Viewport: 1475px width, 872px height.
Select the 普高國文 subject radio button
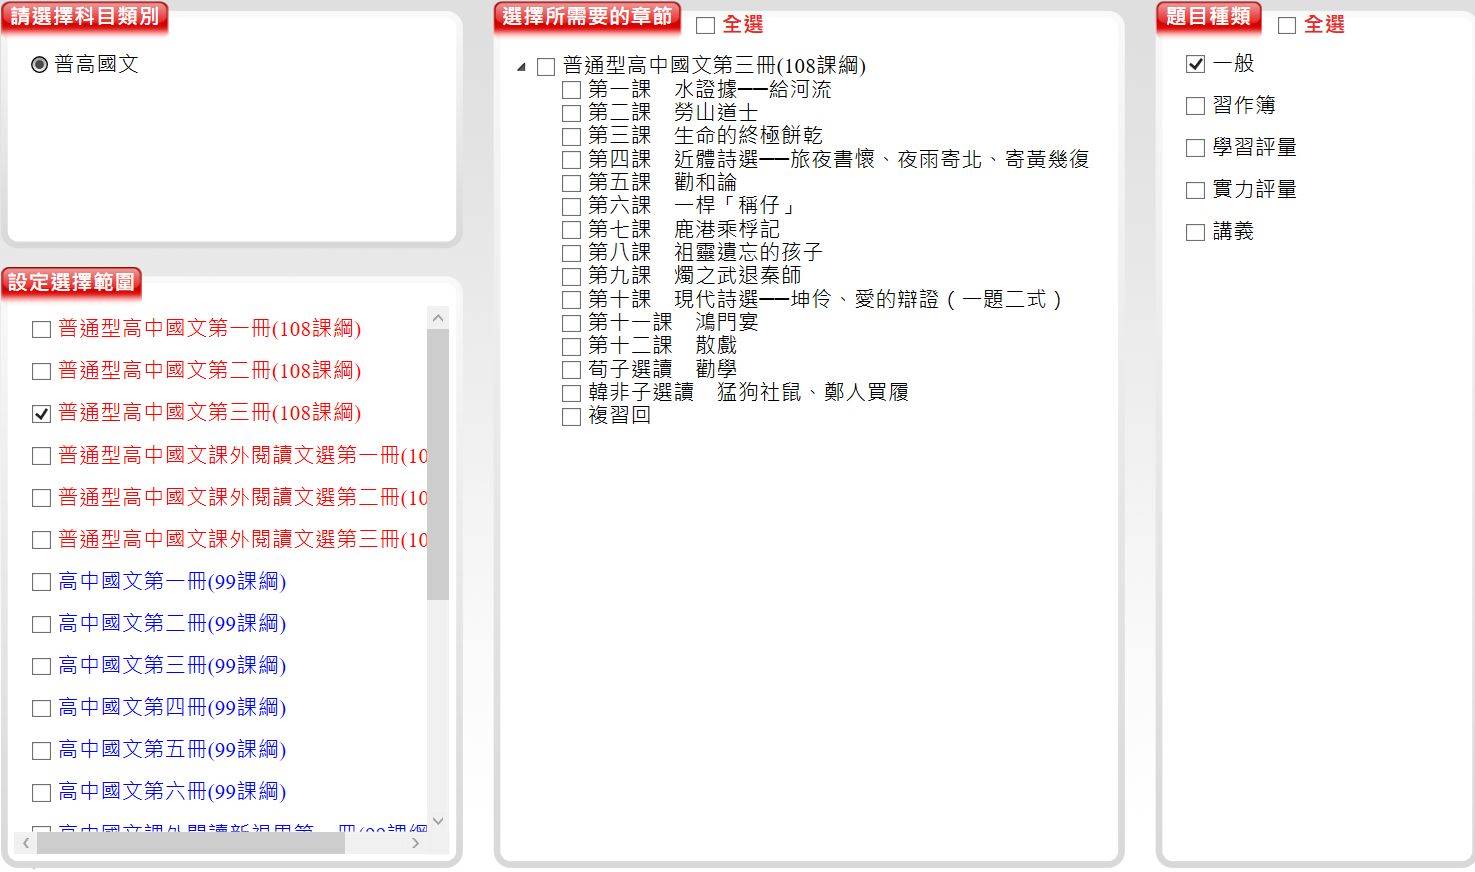39,65
